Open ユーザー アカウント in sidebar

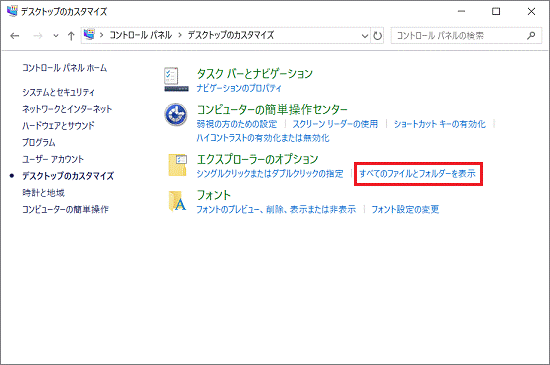tap(53, 159)
